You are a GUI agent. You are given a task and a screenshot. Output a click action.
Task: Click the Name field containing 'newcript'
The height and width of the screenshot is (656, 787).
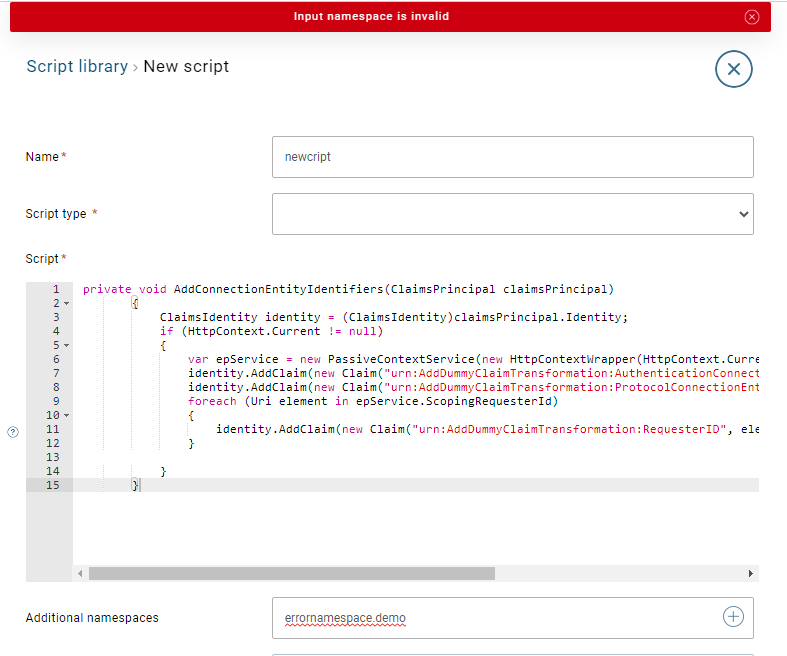[512, 157]
